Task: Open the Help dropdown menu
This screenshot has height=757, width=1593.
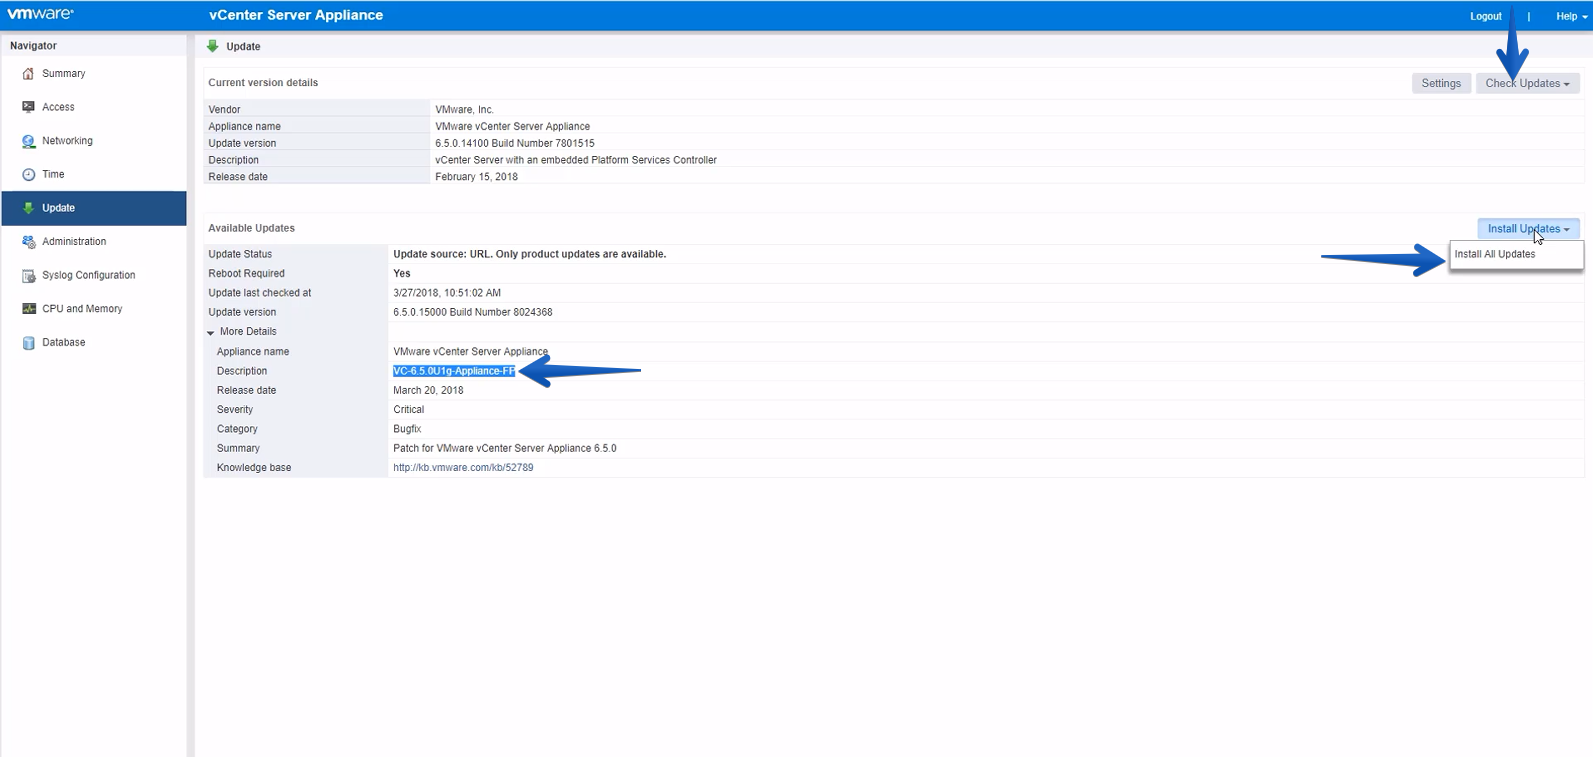Action: coord(1571,16)
